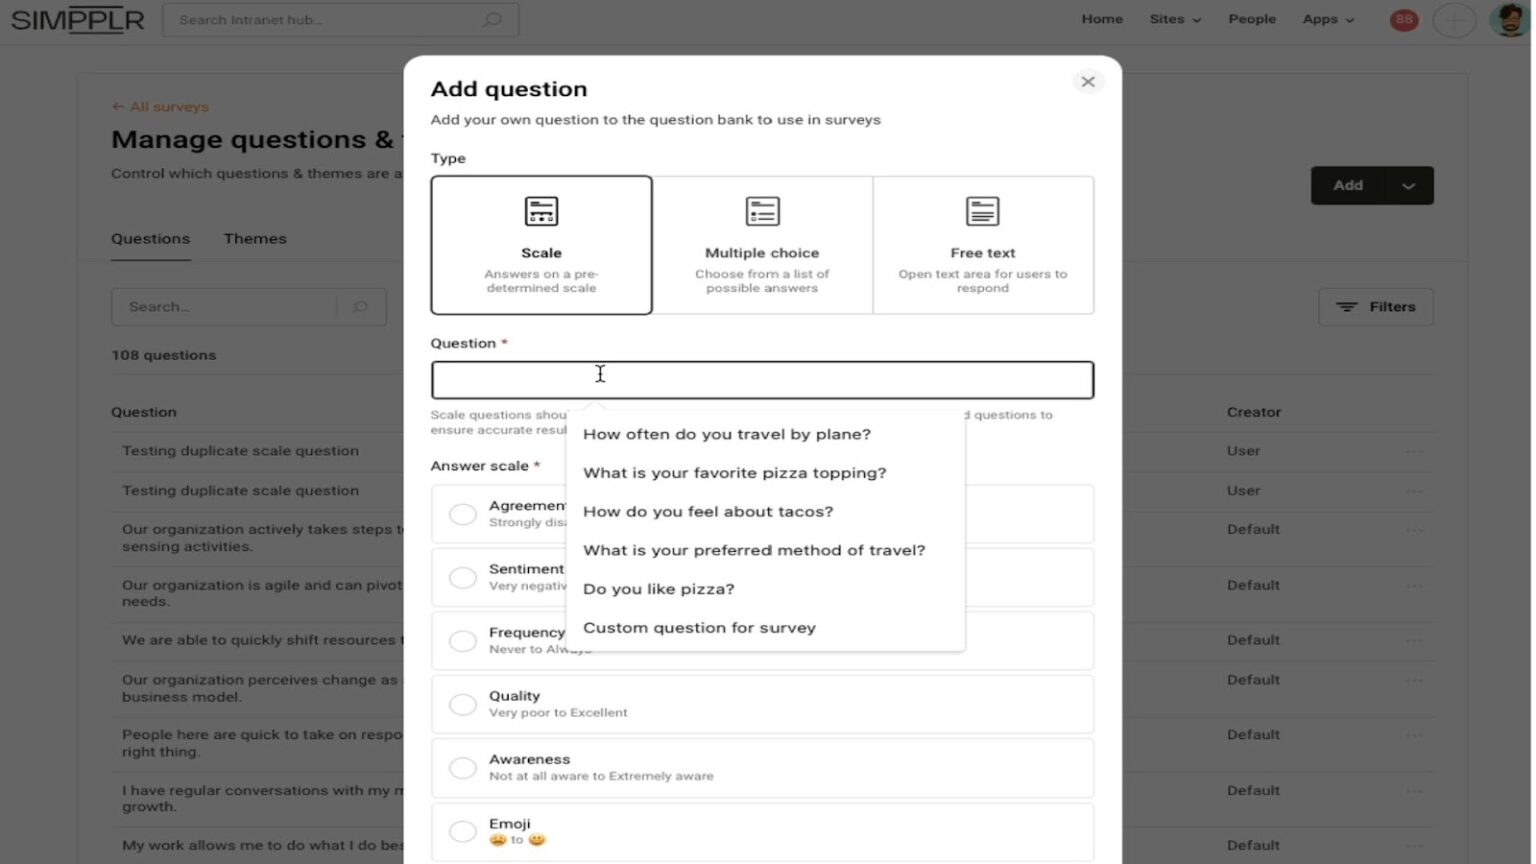
Task: Click the search icon in the question bank
Action: [x=359, y=306]
